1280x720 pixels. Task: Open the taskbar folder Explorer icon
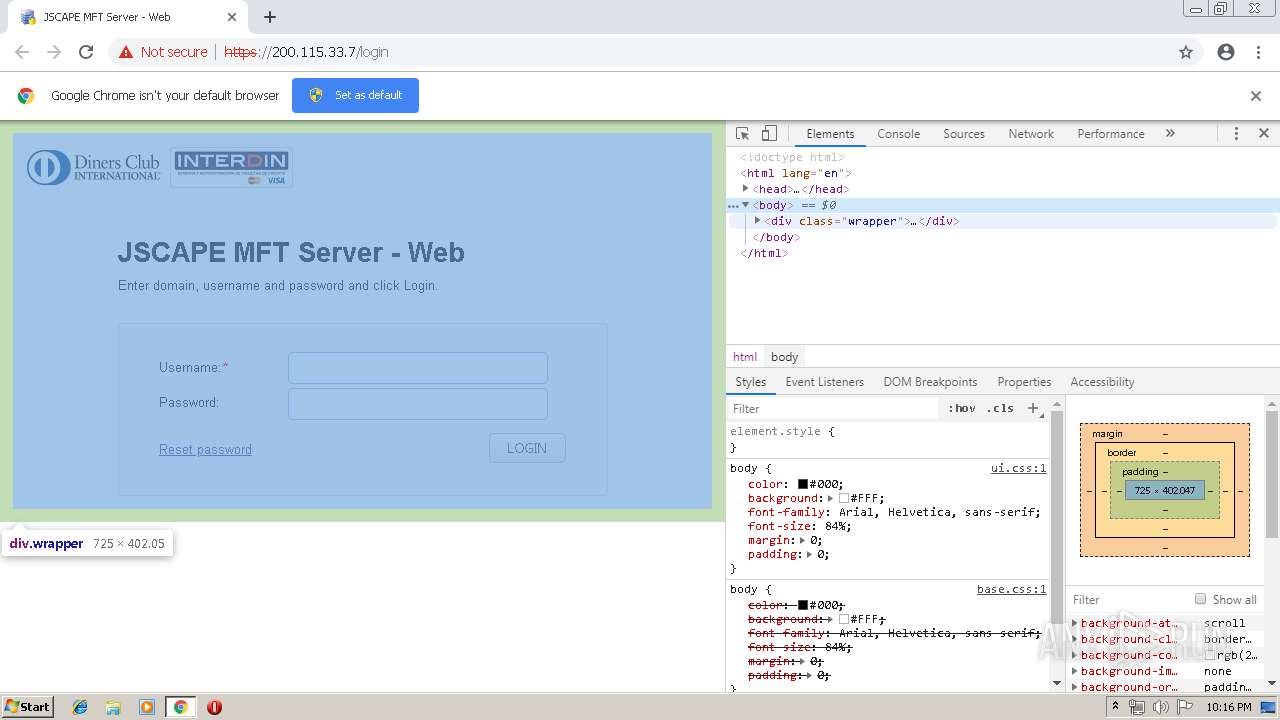113,707
